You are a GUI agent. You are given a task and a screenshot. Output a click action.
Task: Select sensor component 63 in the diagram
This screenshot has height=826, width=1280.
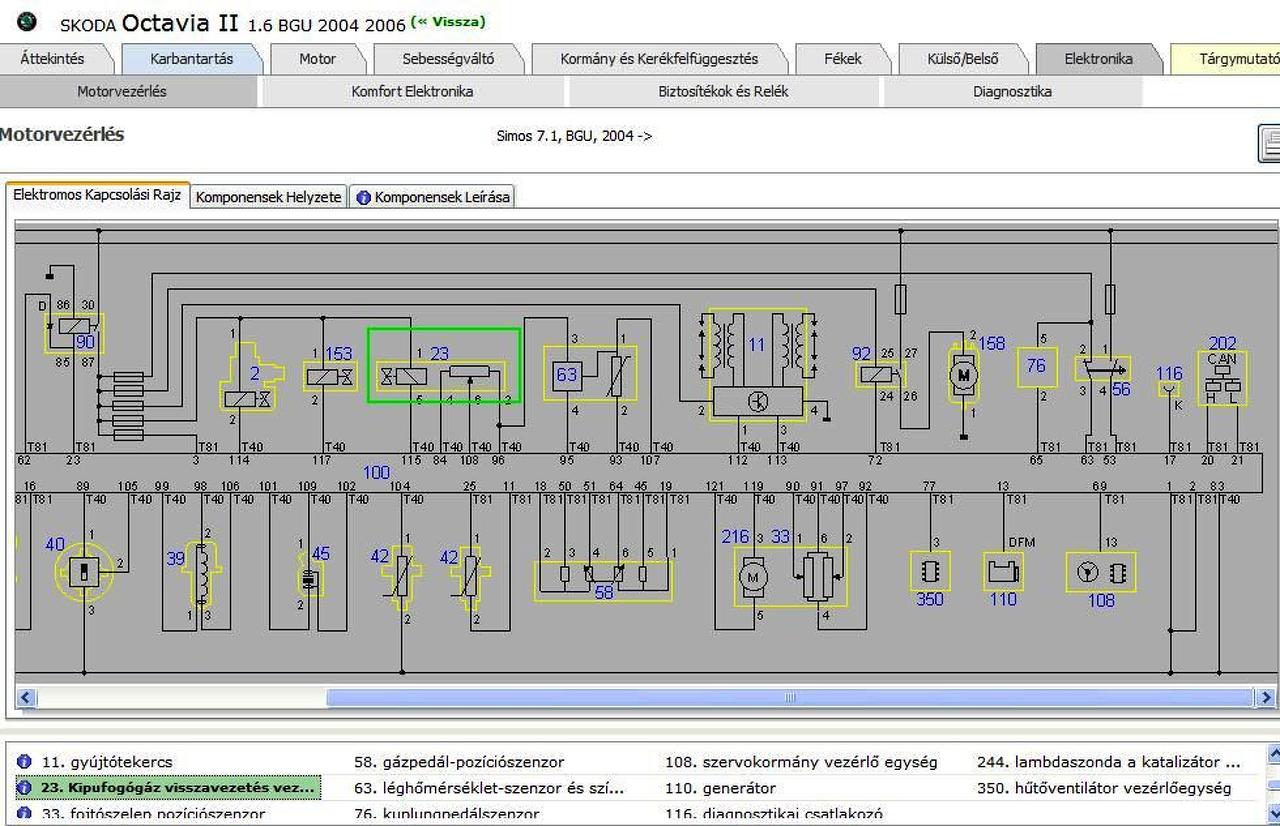[591, 373]
